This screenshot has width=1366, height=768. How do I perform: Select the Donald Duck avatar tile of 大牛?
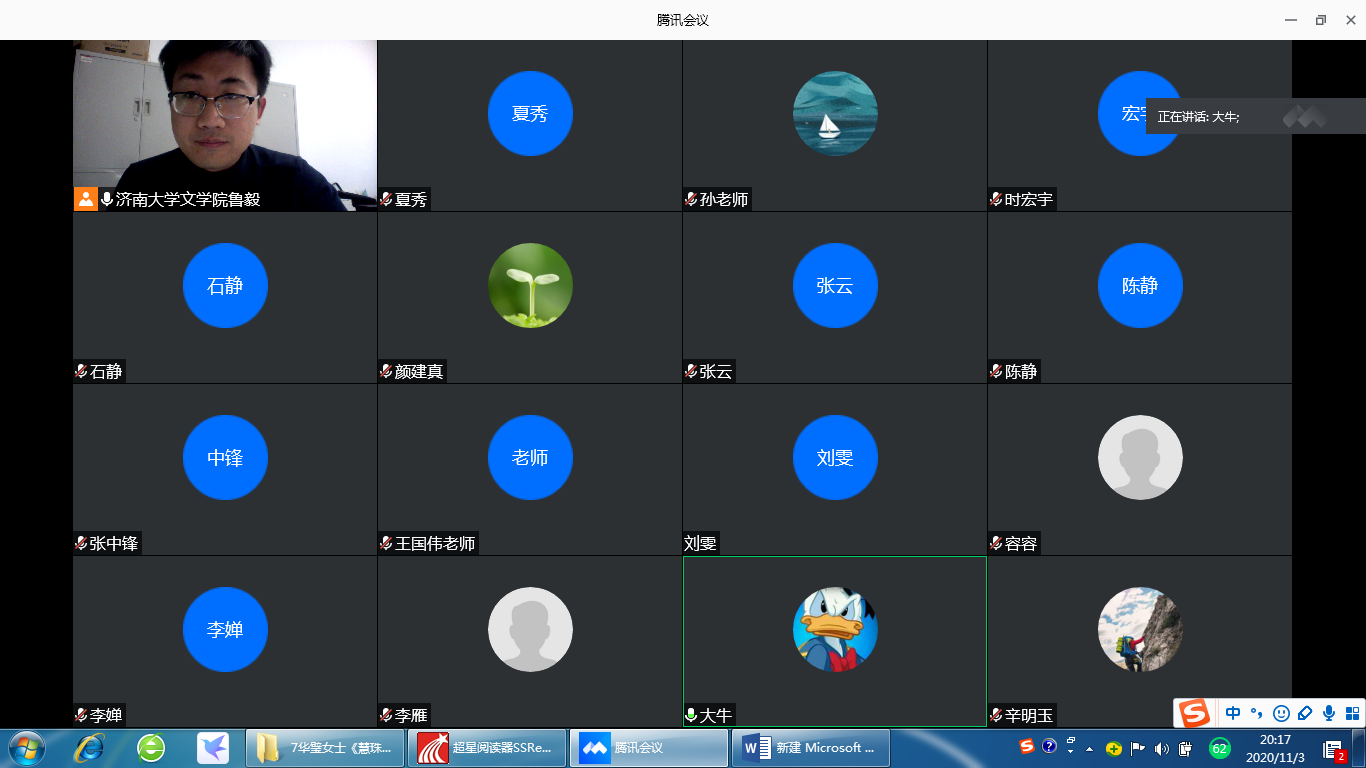click(x=835, y=629)
